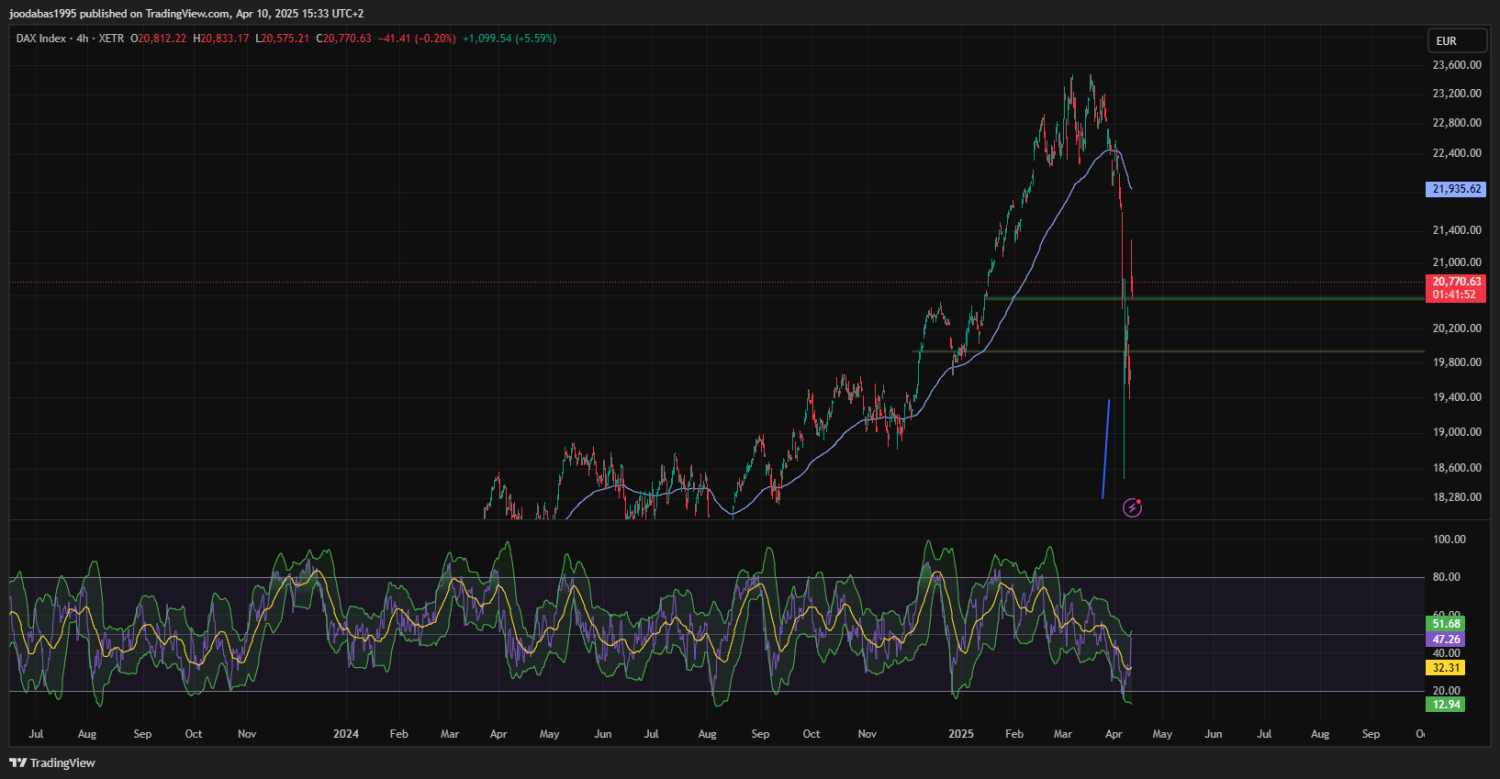1500x779 pixels.
Task: Click the 4h timeframe in chart legend
Action: coord(83,38)
